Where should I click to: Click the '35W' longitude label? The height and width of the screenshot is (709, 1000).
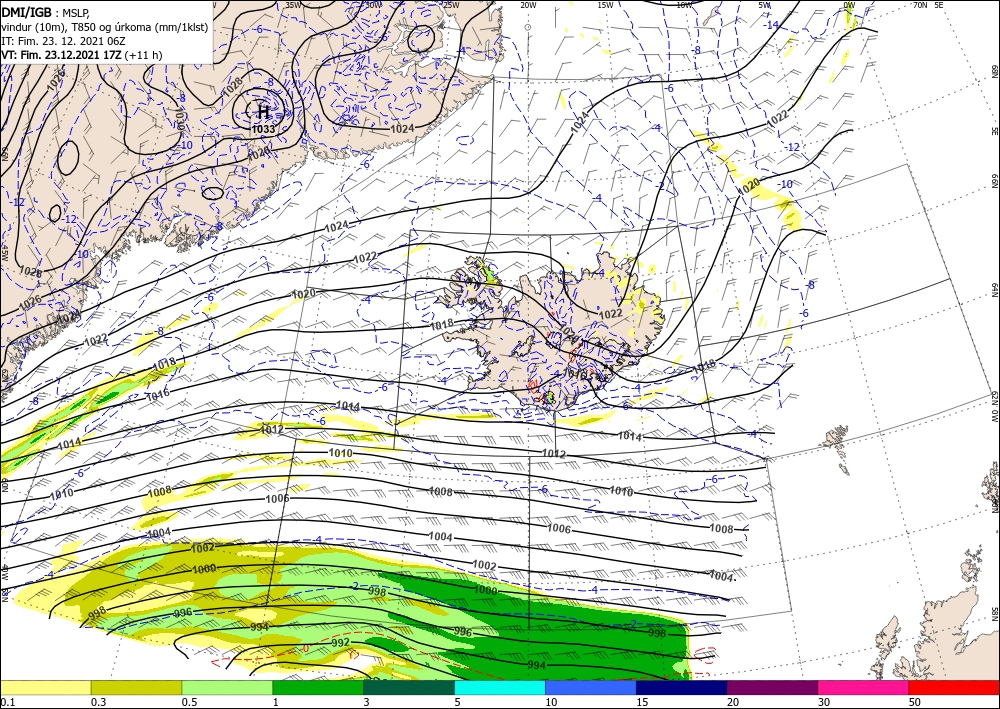tap(293, 5)
